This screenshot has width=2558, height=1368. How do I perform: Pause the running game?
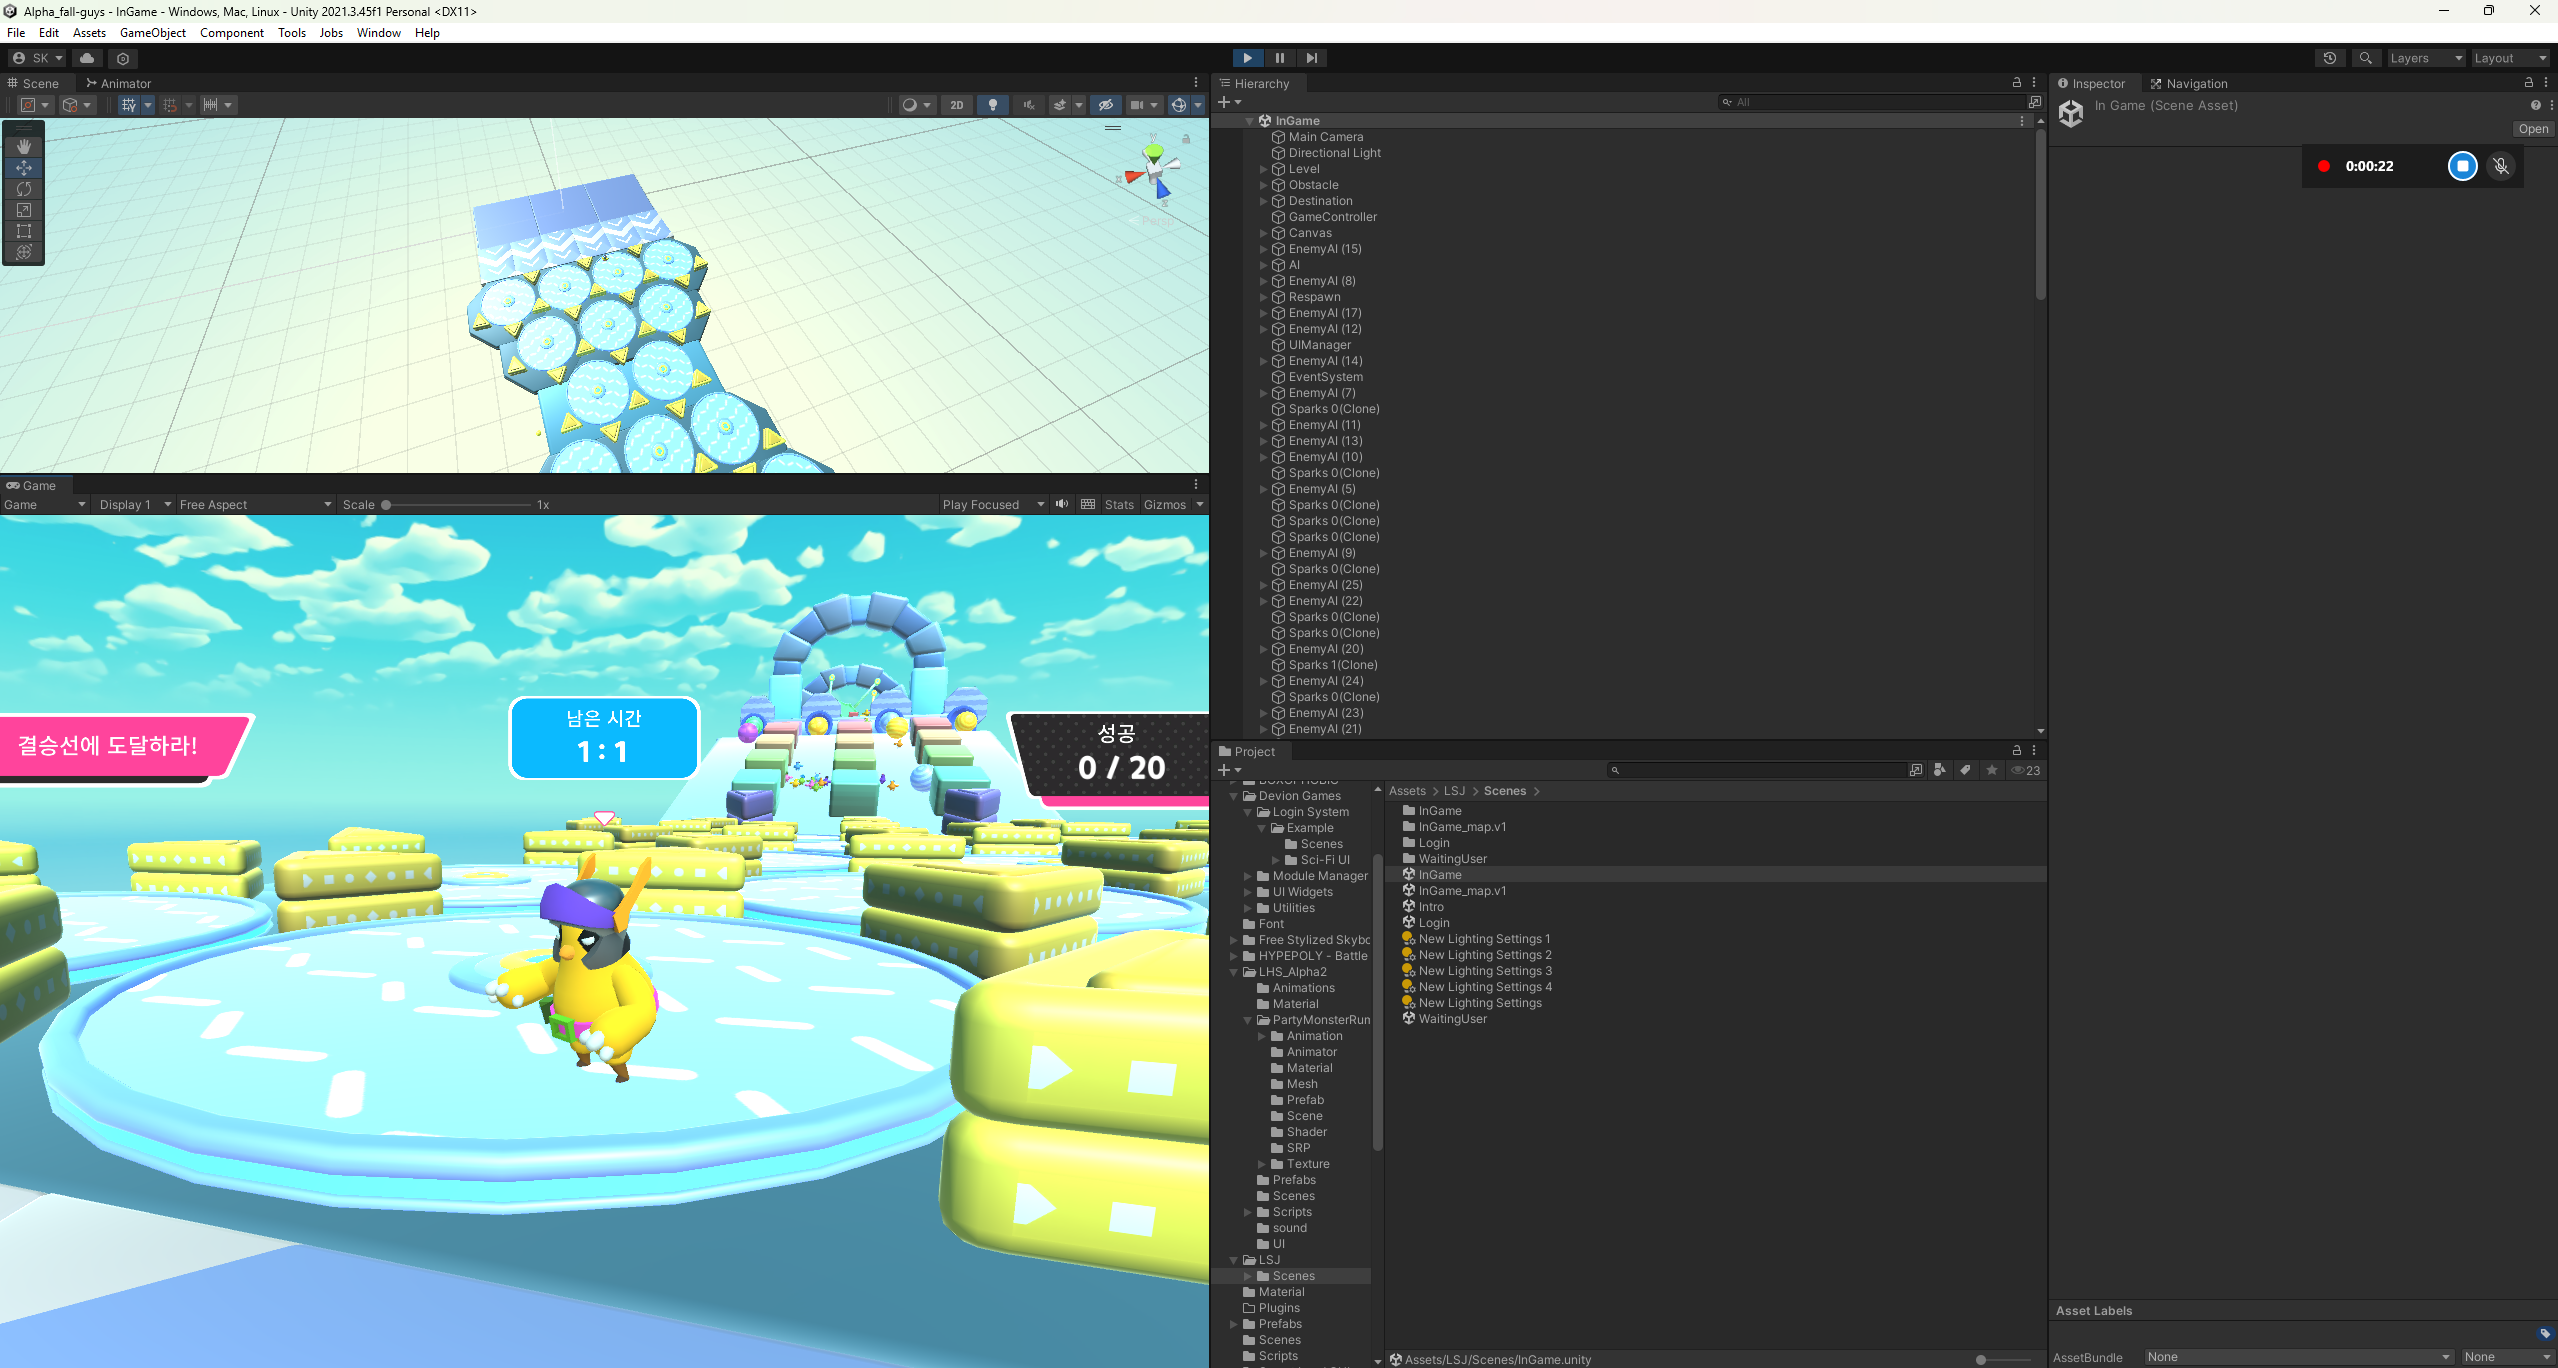click(1279, 58)
